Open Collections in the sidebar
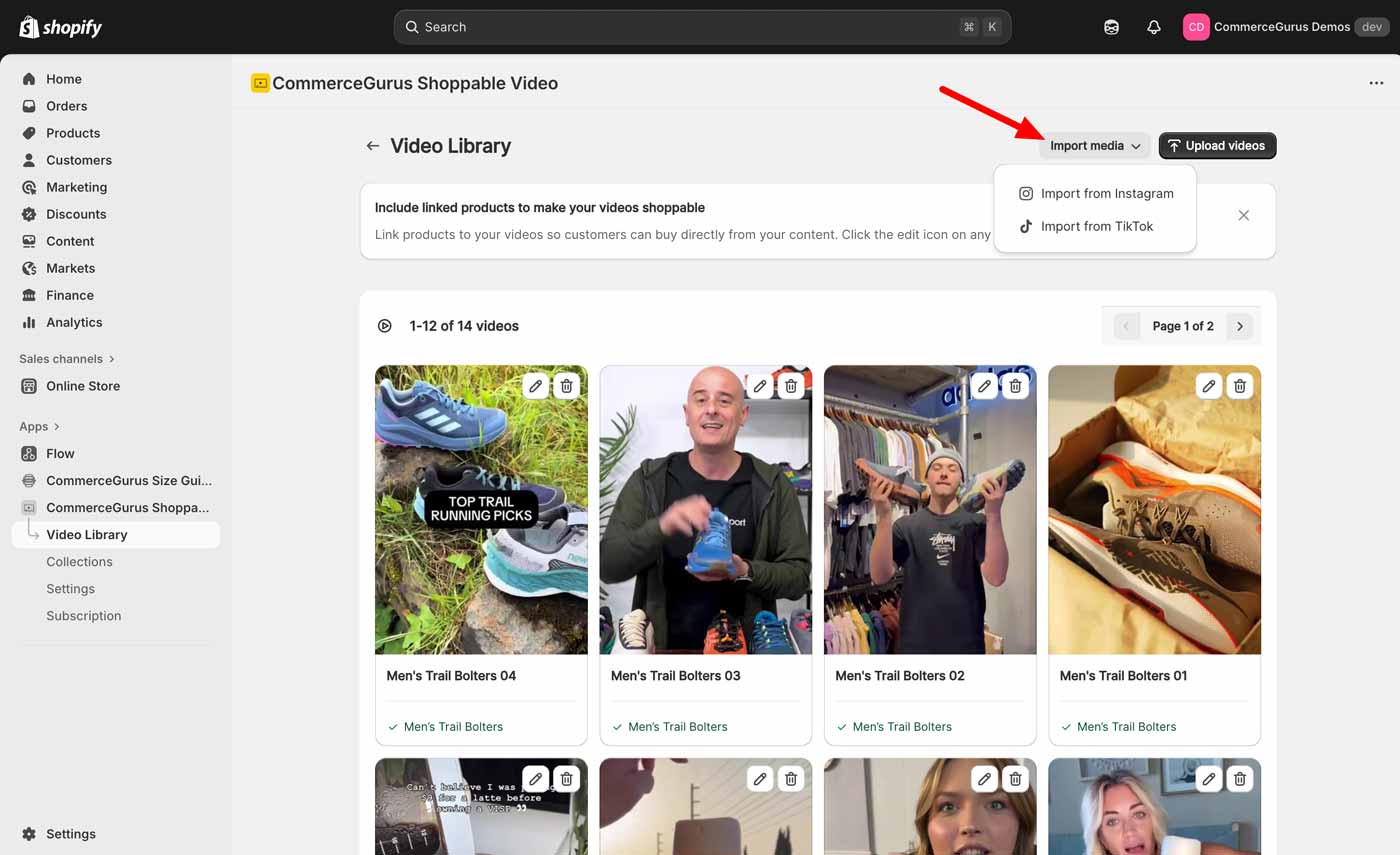 [79, 562]
